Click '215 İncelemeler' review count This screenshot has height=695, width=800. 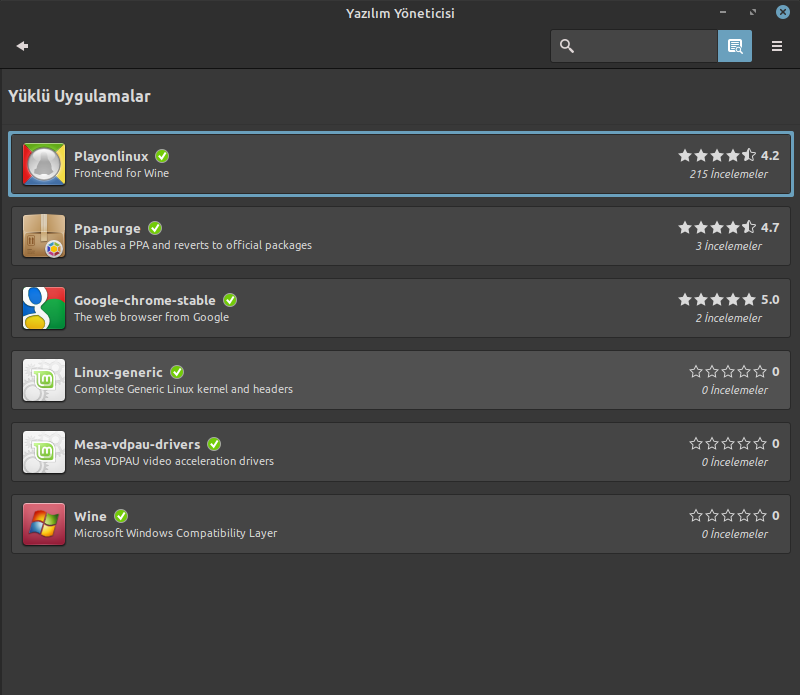729,174
